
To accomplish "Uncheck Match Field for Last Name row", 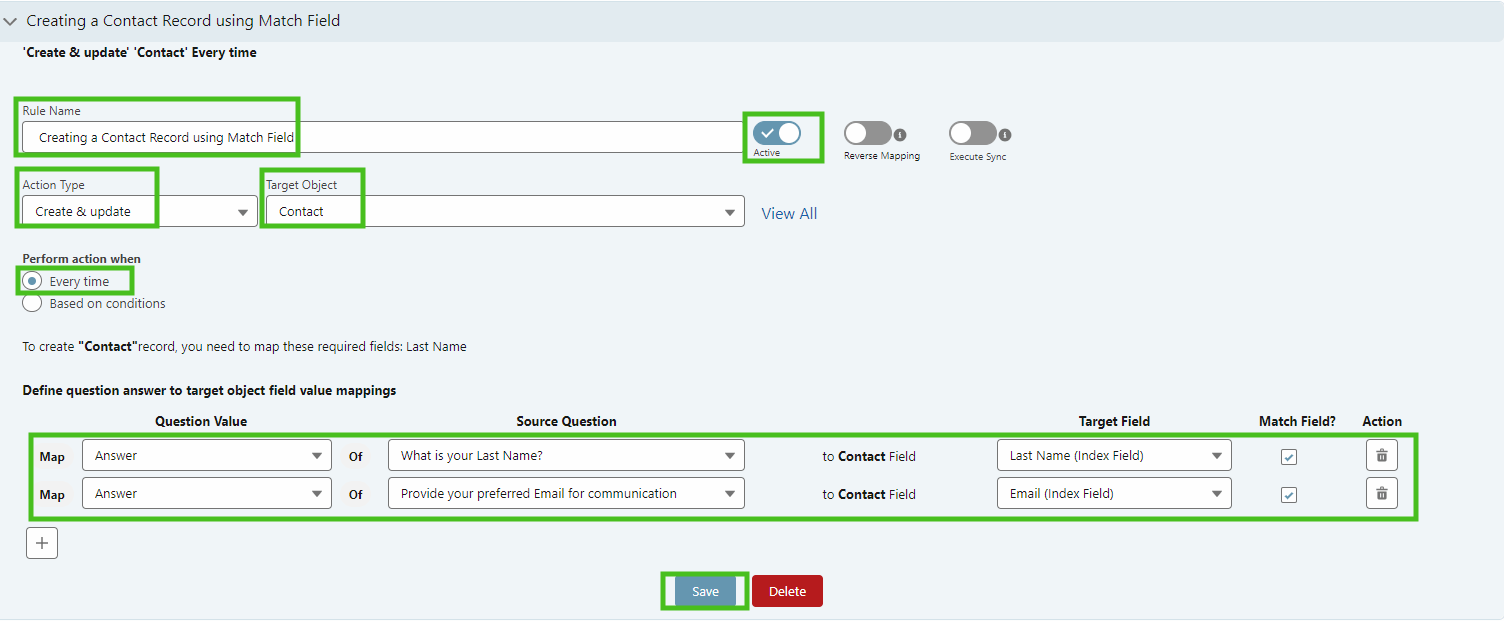I will 1289,457.
